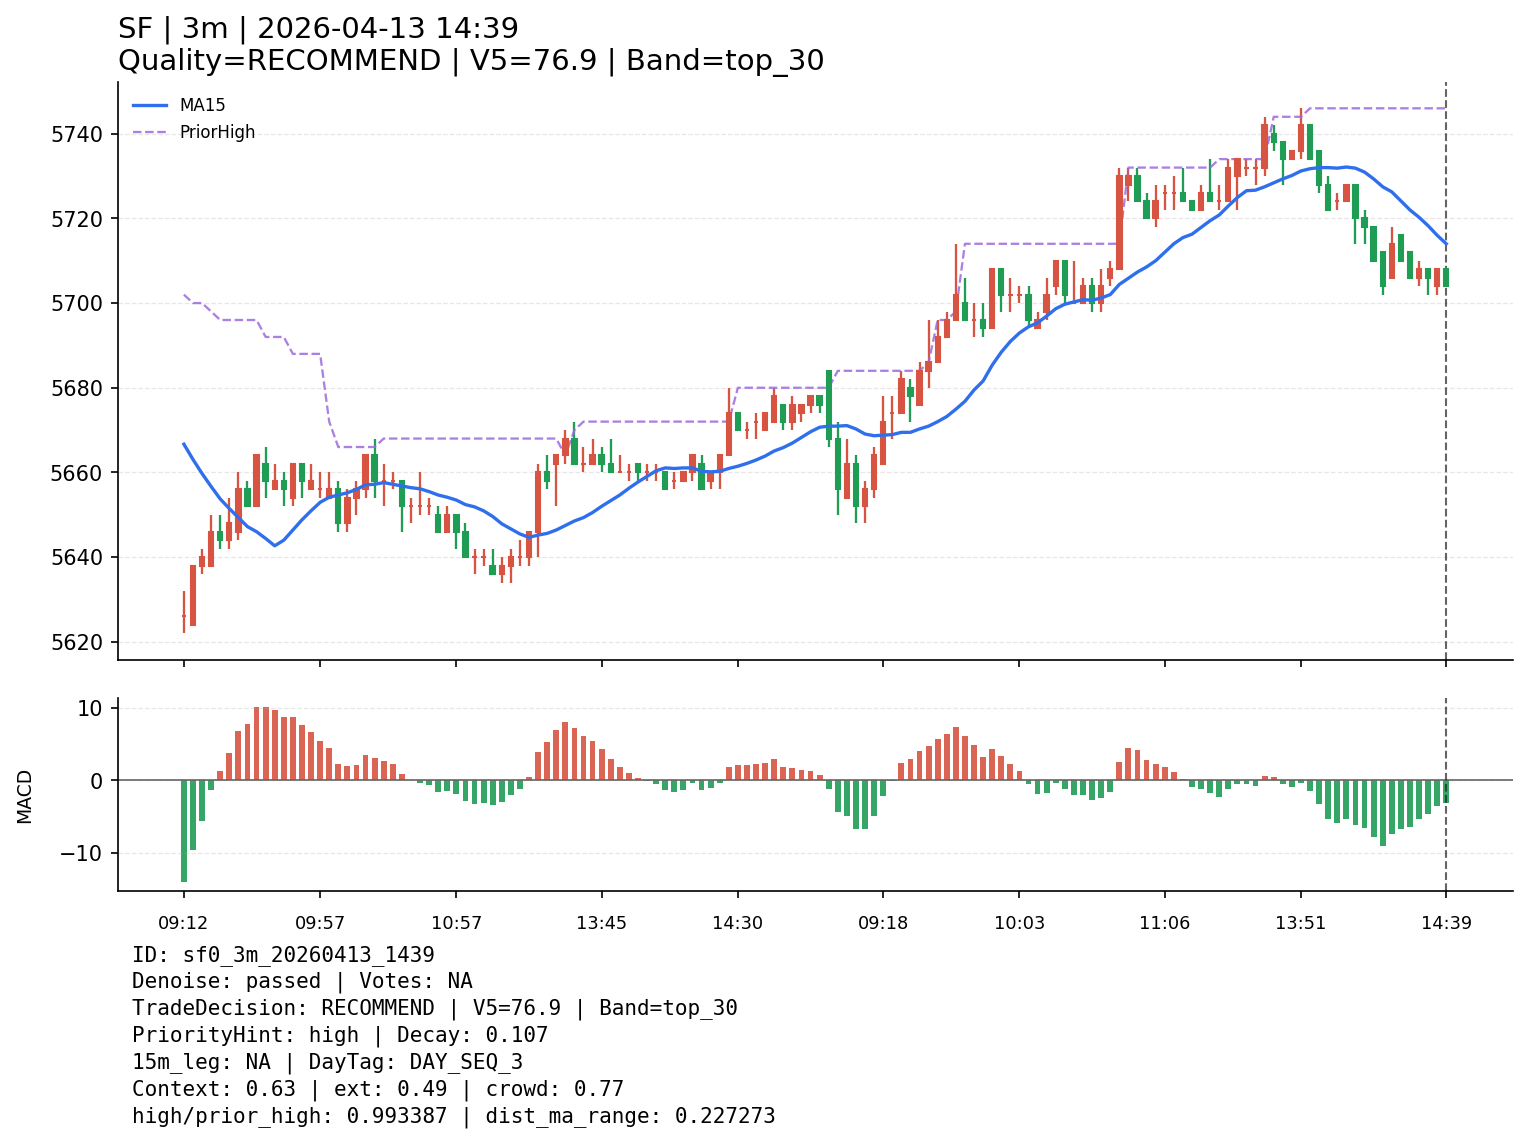Click the PriorityHint: high text line

[x=340, y=1035]
